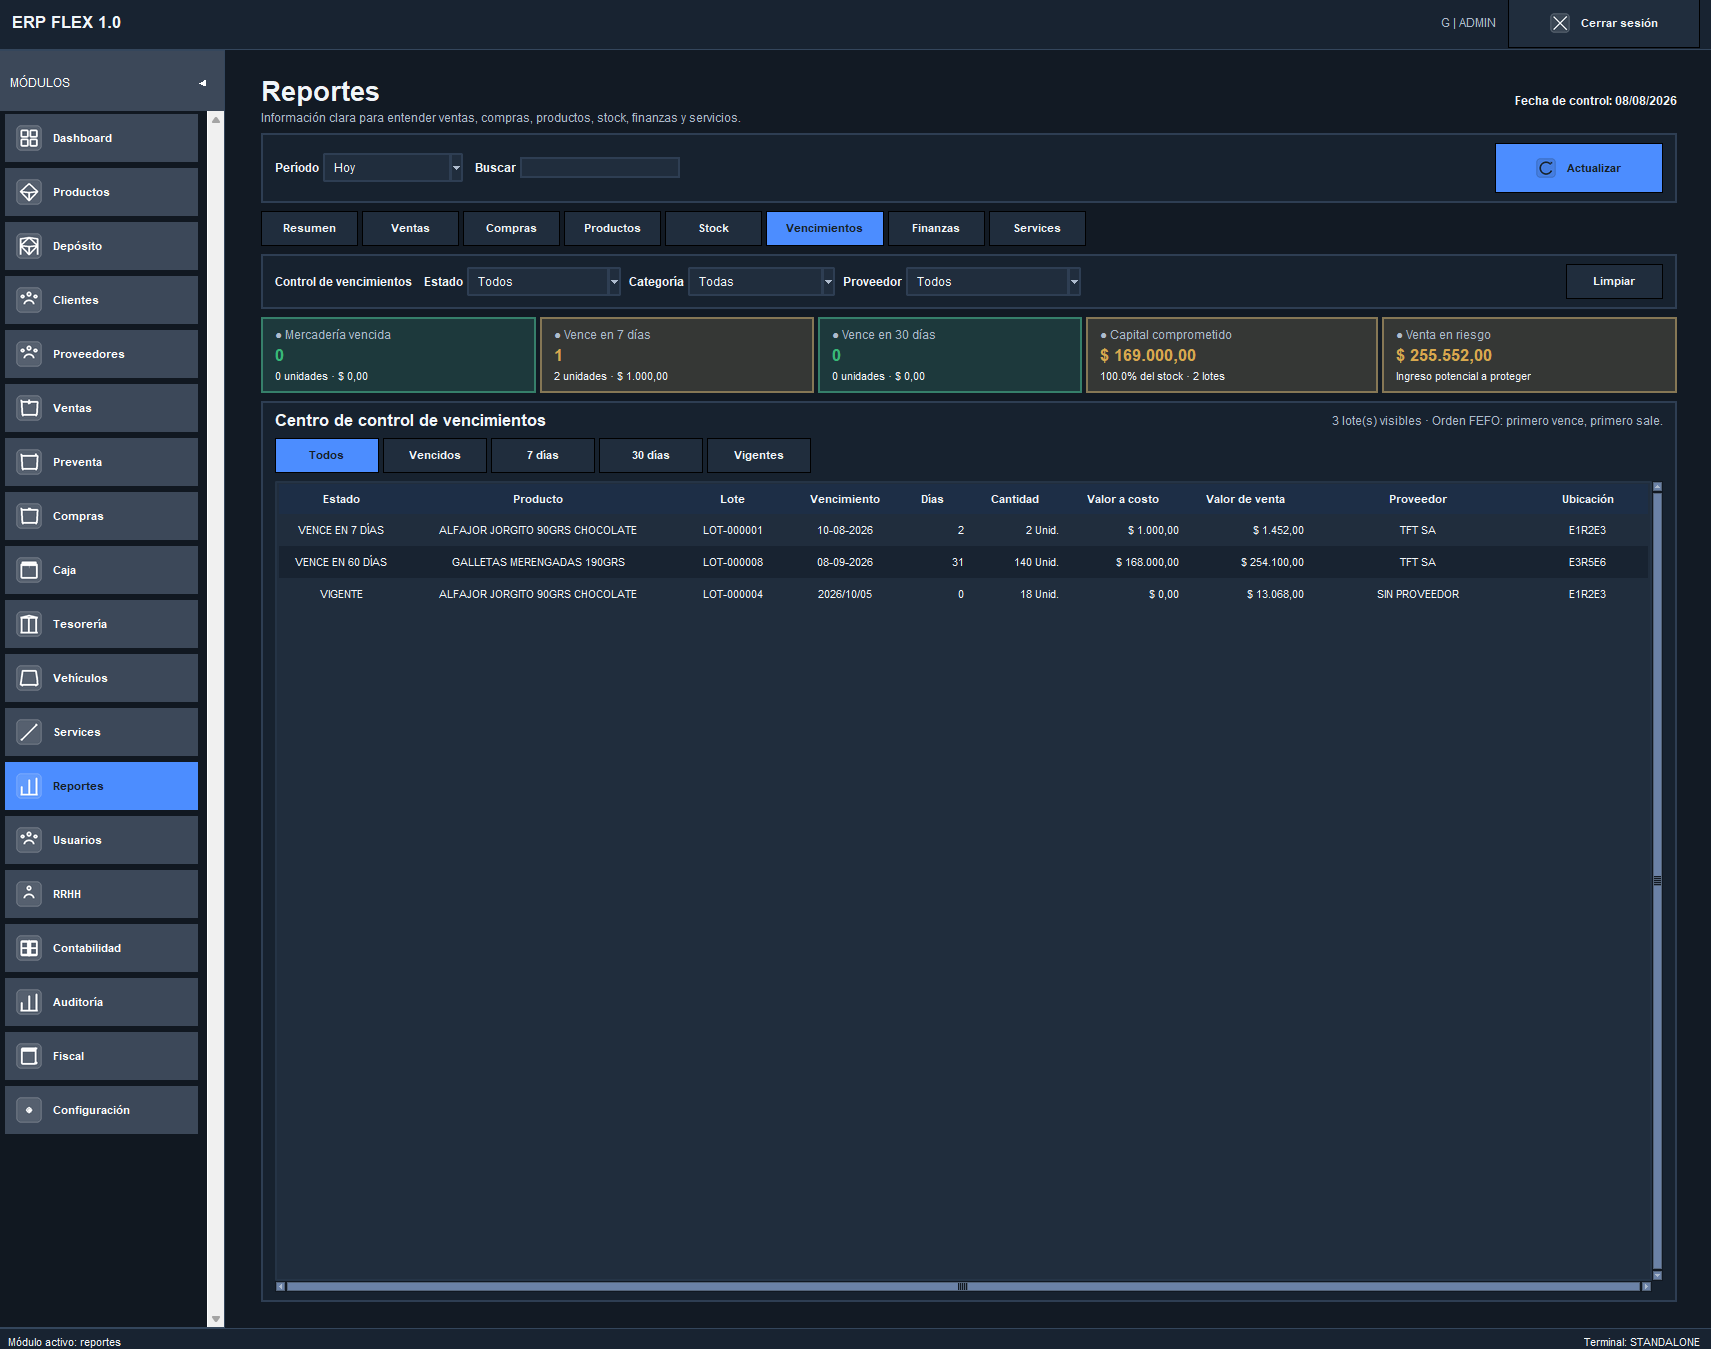Open the Preventa icon in sidebar
Image resolution: width=1711 pixels, height=1349 pixels.
[29, 462]
